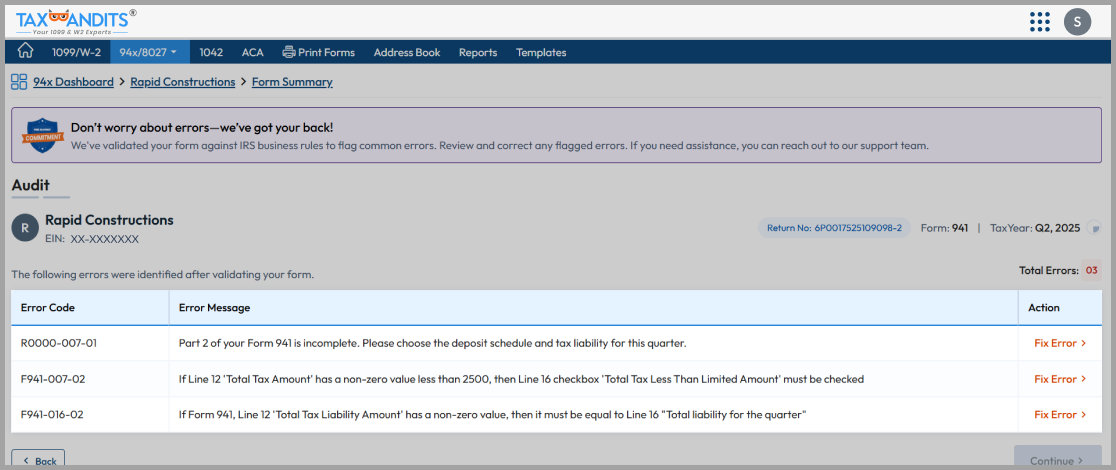Viewport: 1116px width, 470px height.
Task: Click the Total Errors count 03
Action: 1091,270
